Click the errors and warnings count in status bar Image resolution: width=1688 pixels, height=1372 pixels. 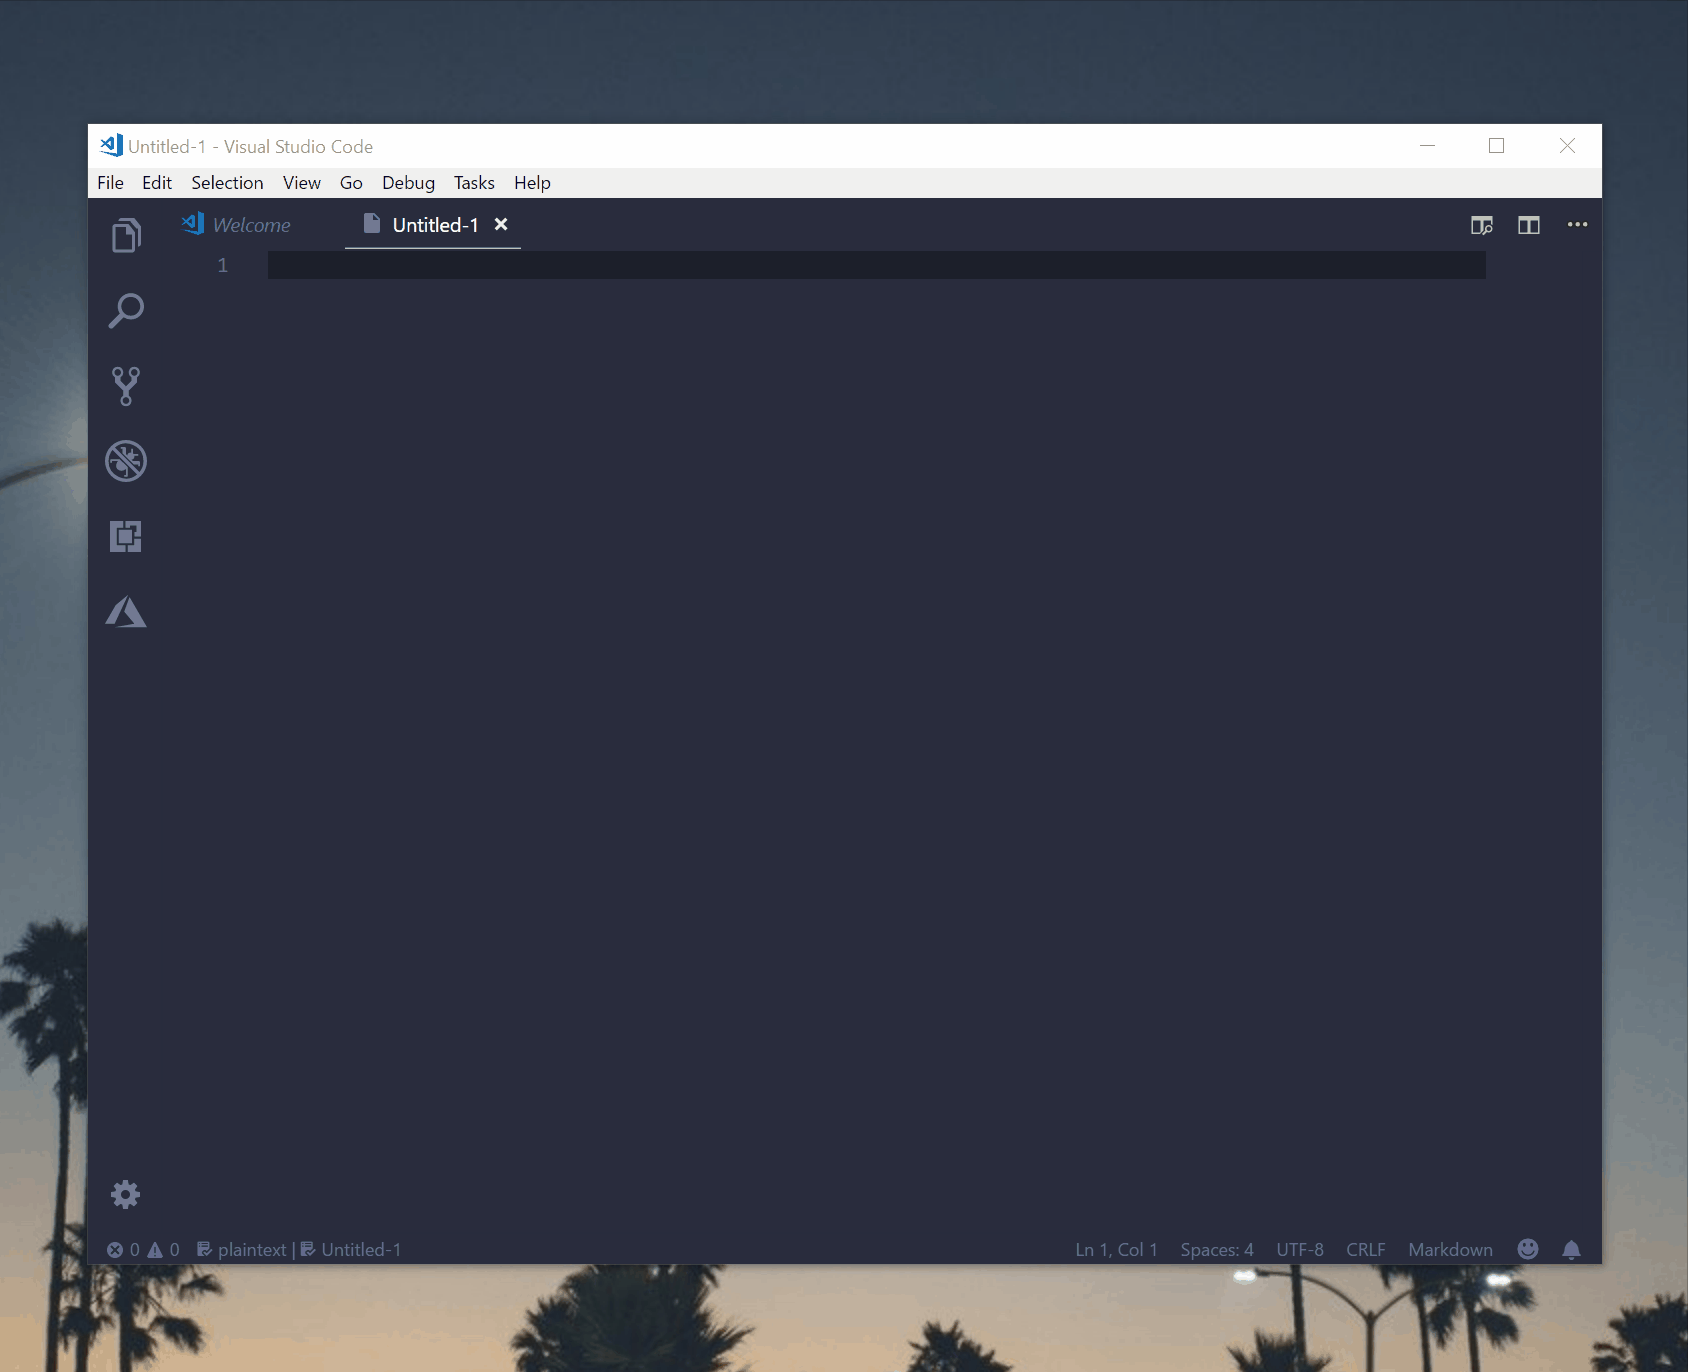pos(143,1250)
